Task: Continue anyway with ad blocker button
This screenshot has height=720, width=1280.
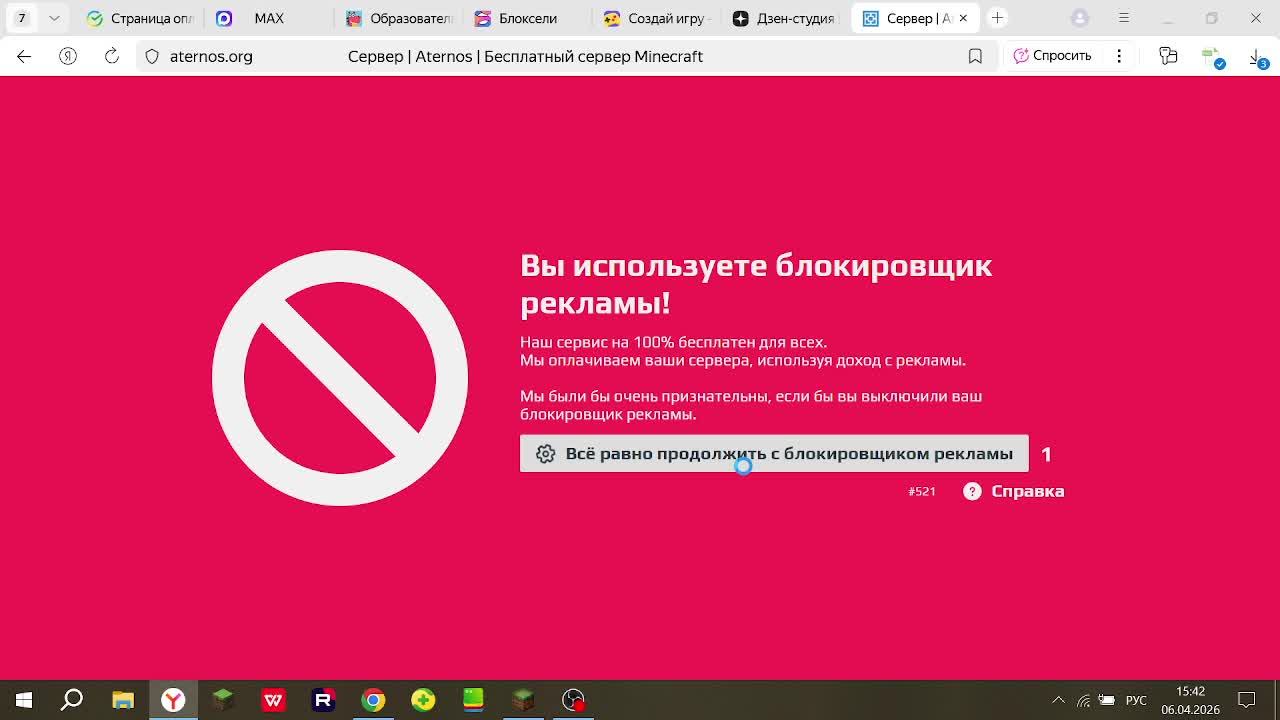Action: coord(774,454)
